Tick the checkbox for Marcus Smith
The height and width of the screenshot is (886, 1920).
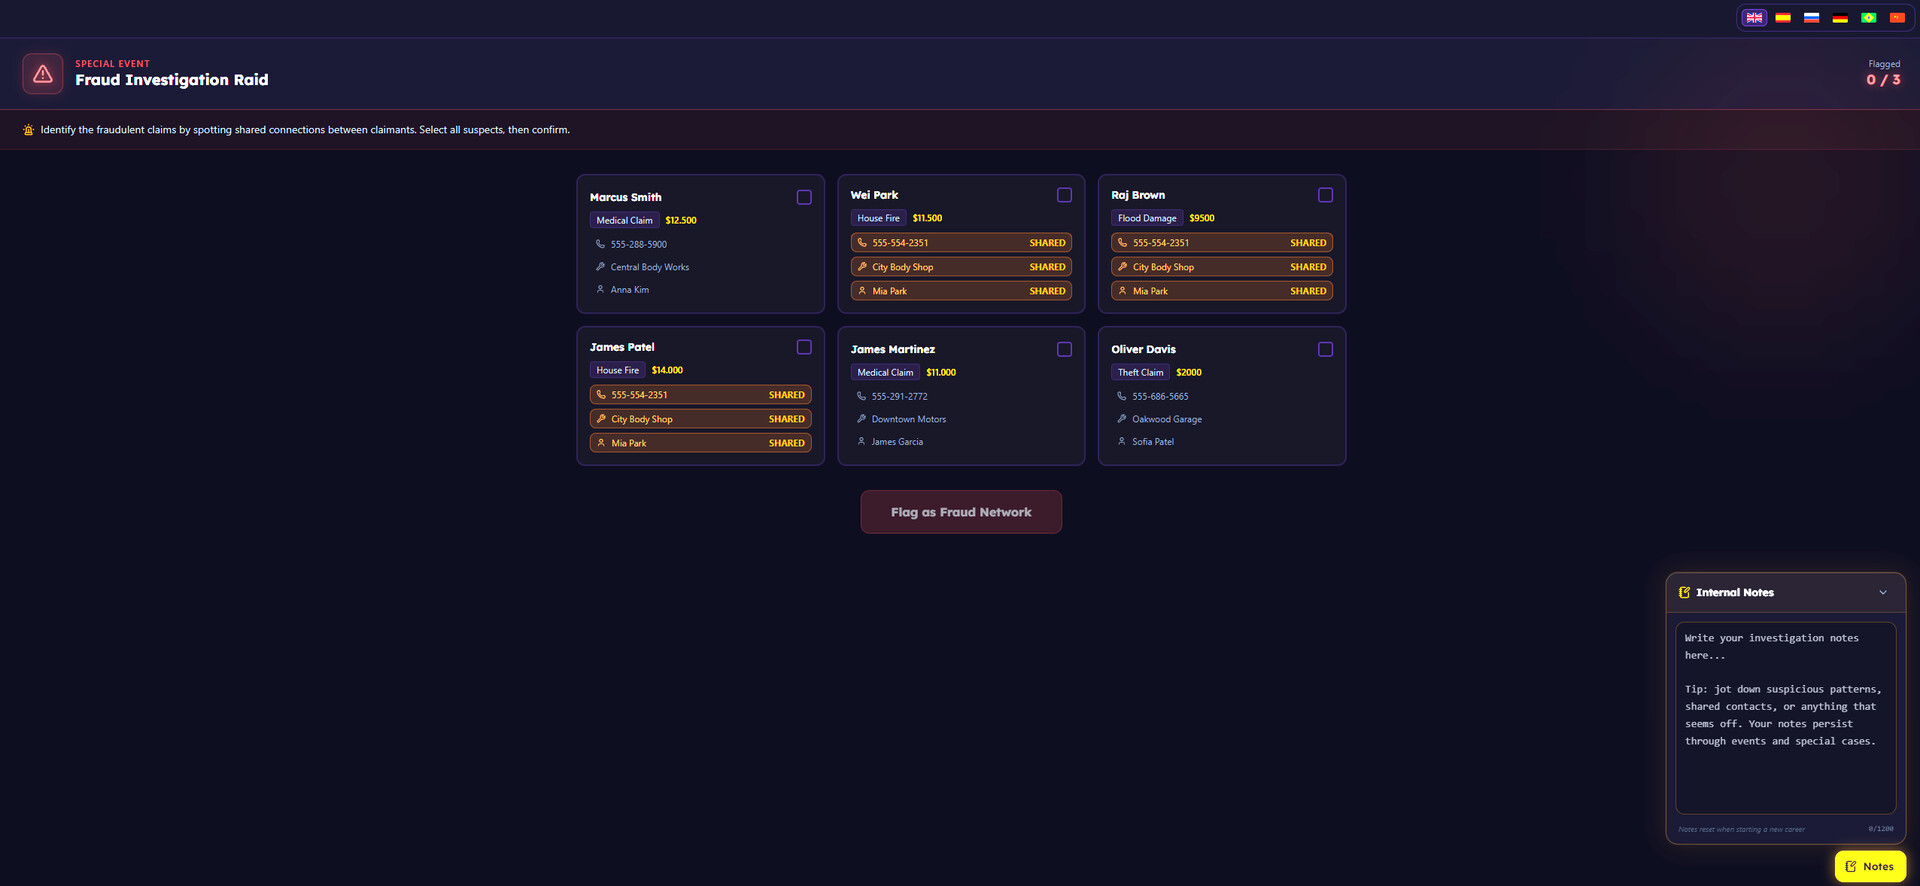click(804, 198)
